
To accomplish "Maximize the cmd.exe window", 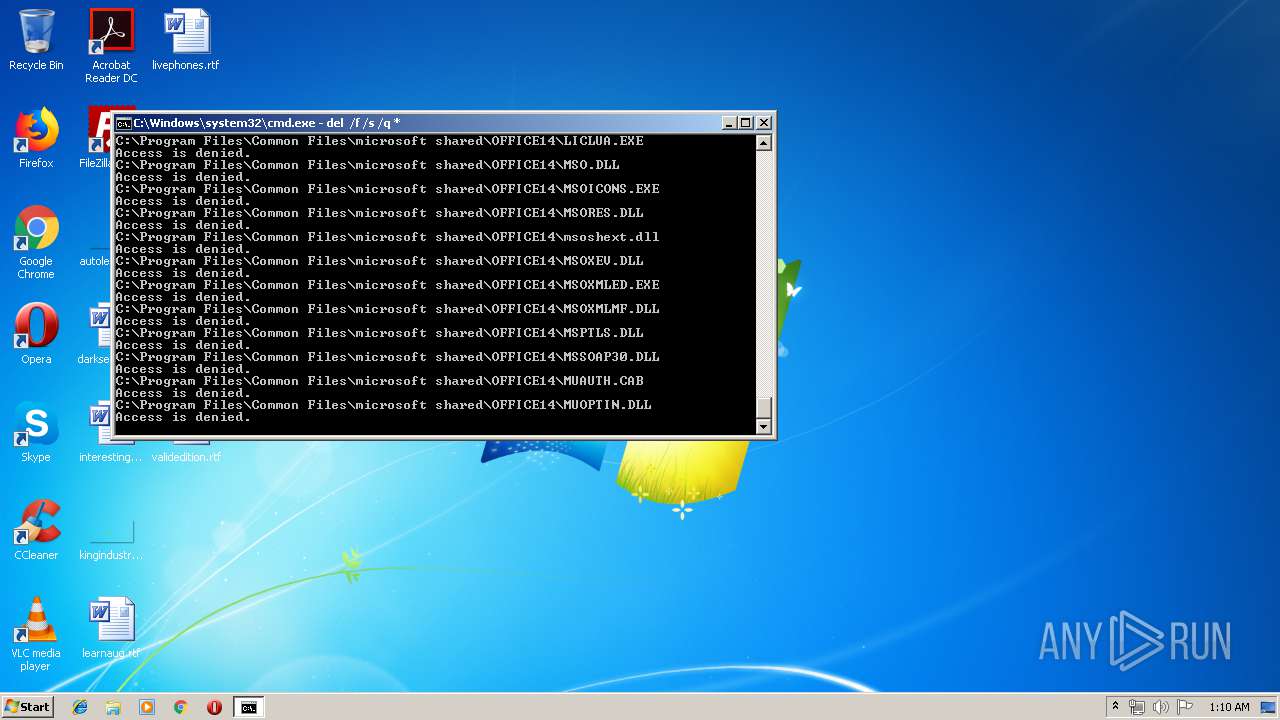I will tap(746, 123).
